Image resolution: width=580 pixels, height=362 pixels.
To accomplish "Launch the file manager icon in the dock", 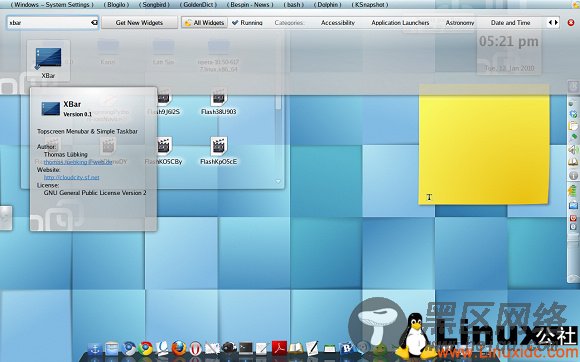I will [x=112, y=348].
